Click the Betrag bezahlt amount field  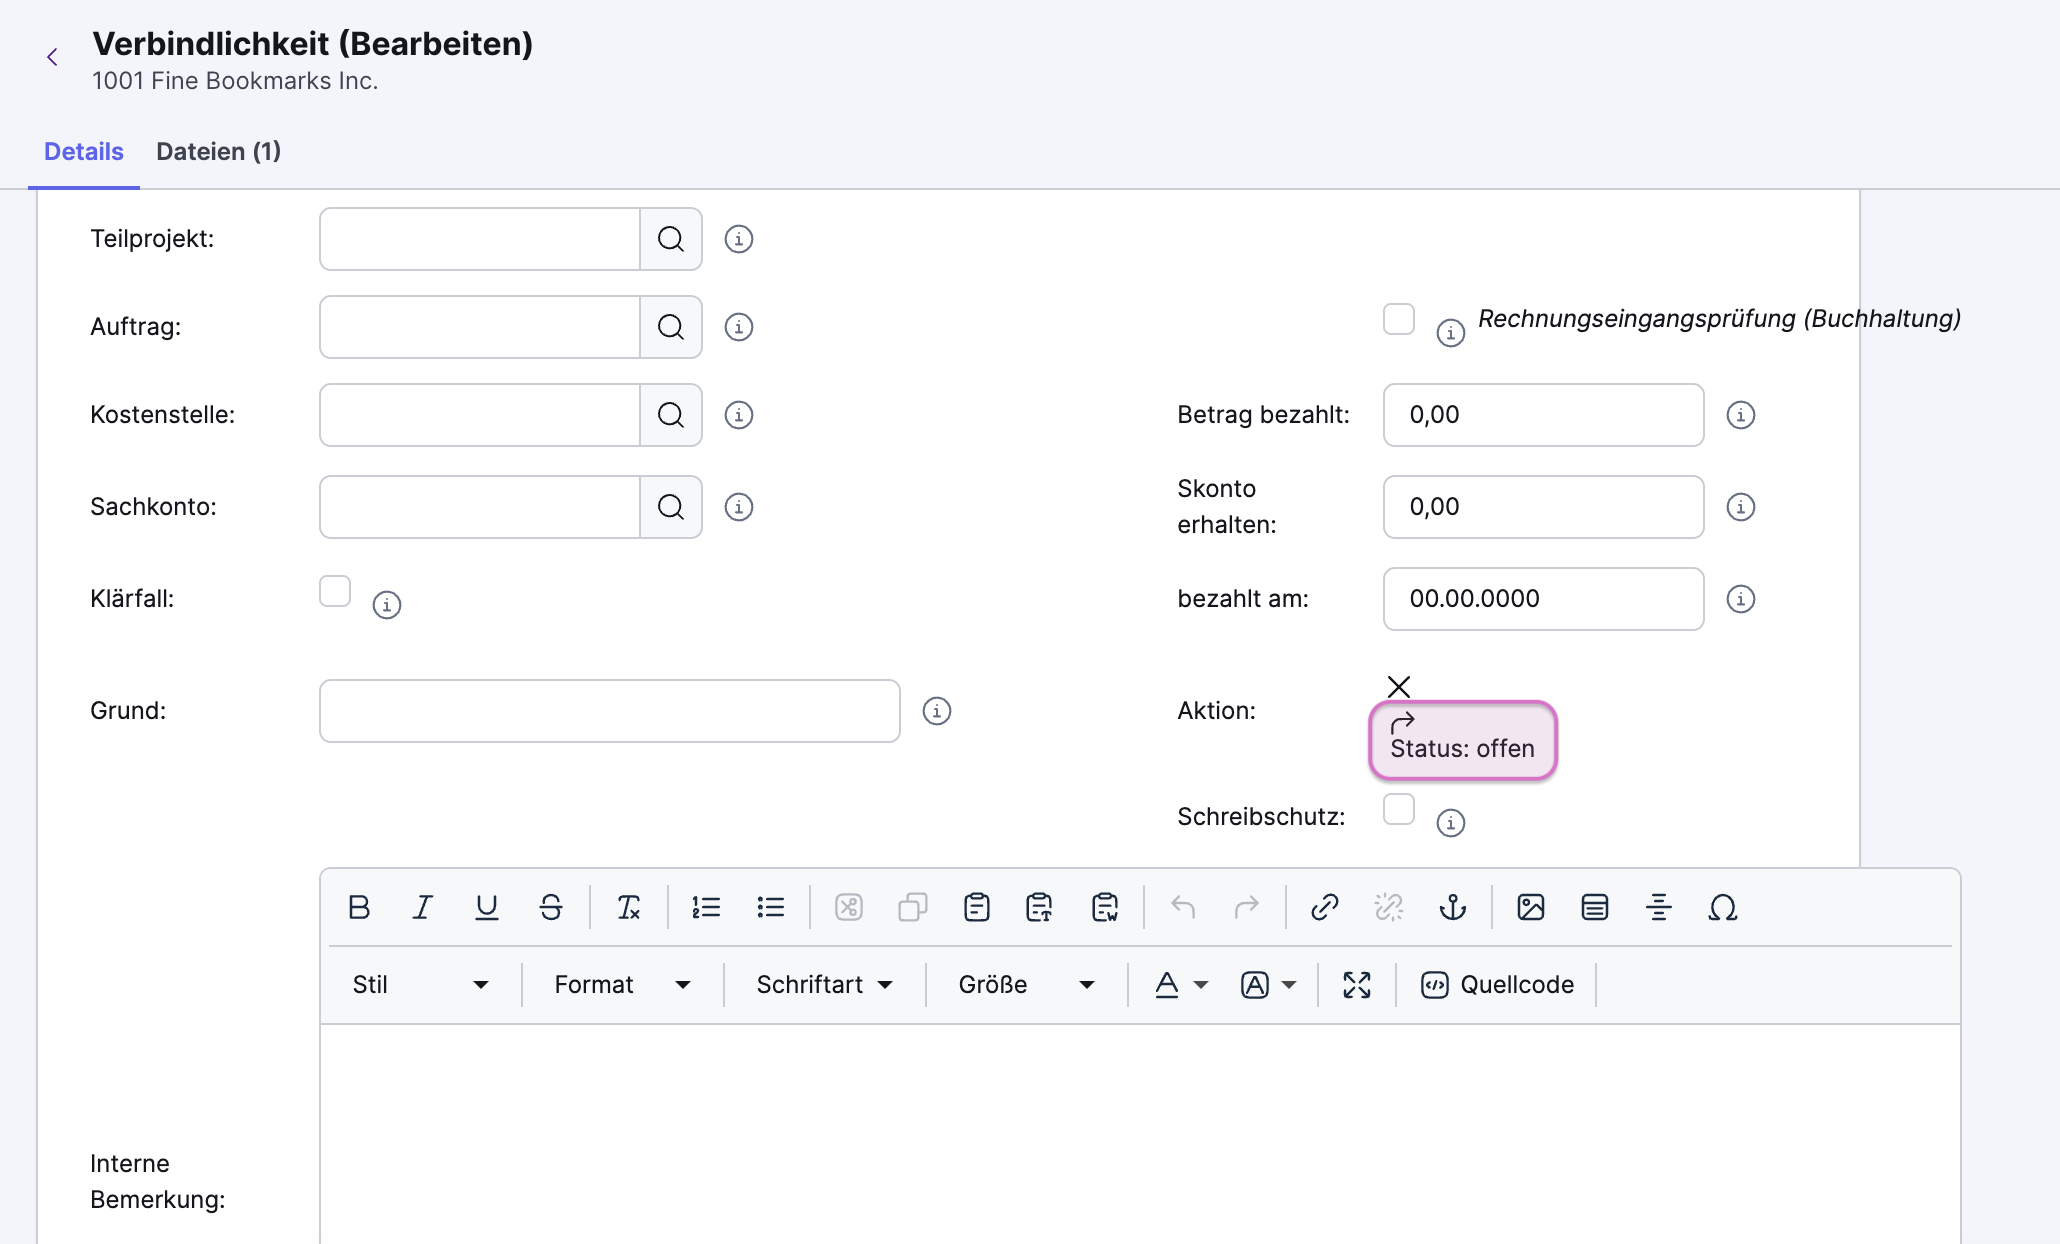[x=1544, y=415]
